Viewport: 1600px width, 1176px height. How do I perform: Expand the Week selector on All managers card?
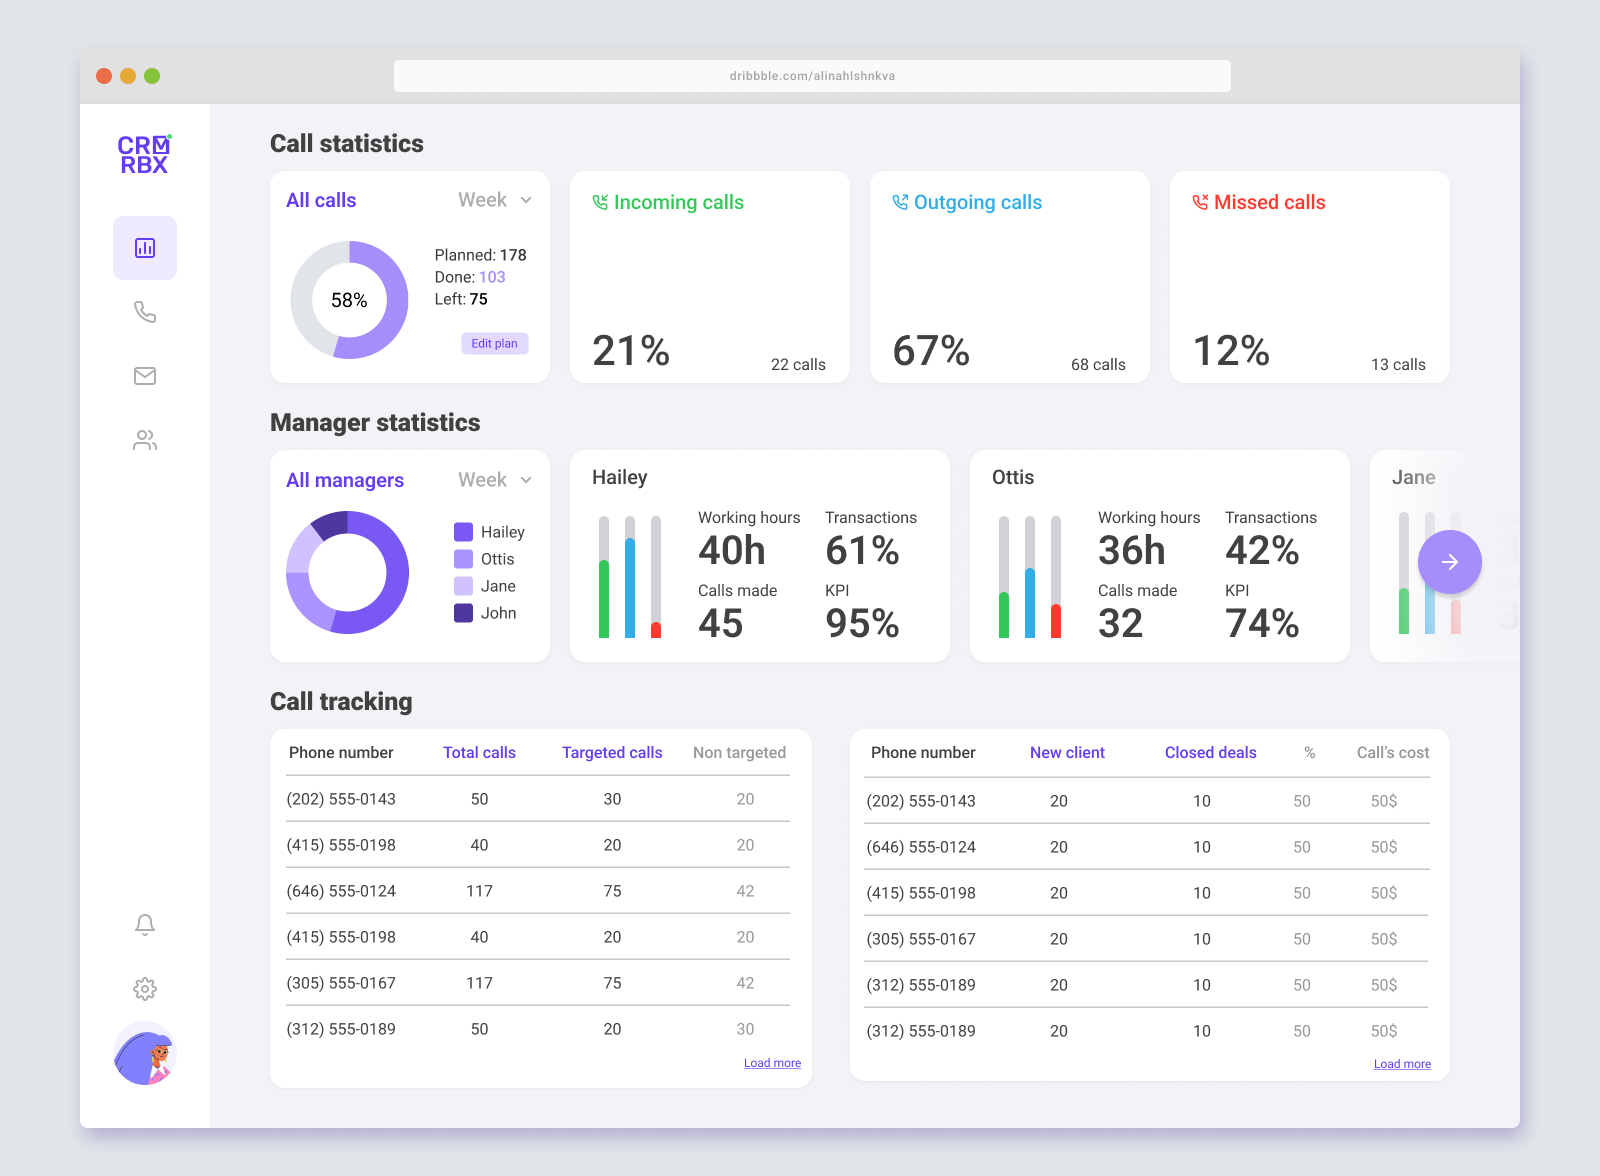(494, 480)
